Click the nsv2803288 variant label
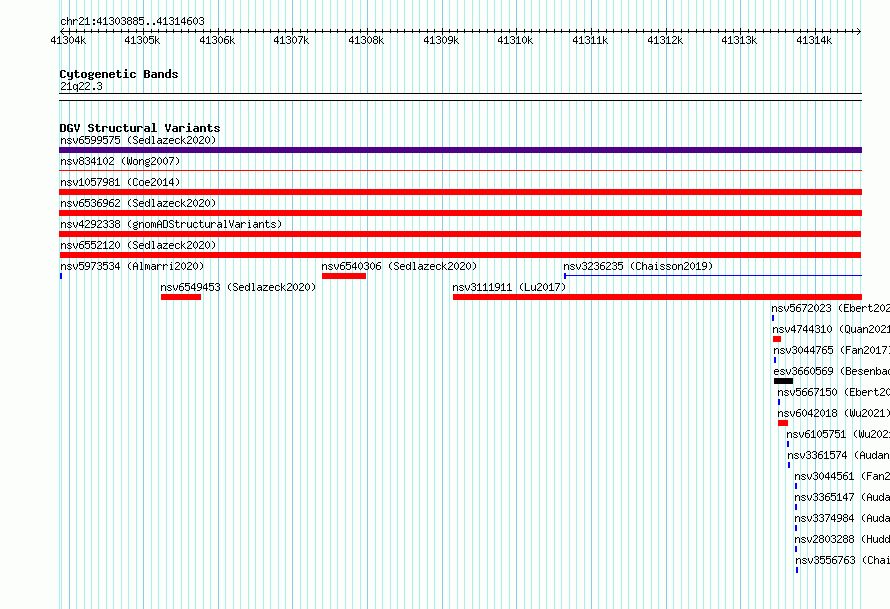 pos(842,539)
